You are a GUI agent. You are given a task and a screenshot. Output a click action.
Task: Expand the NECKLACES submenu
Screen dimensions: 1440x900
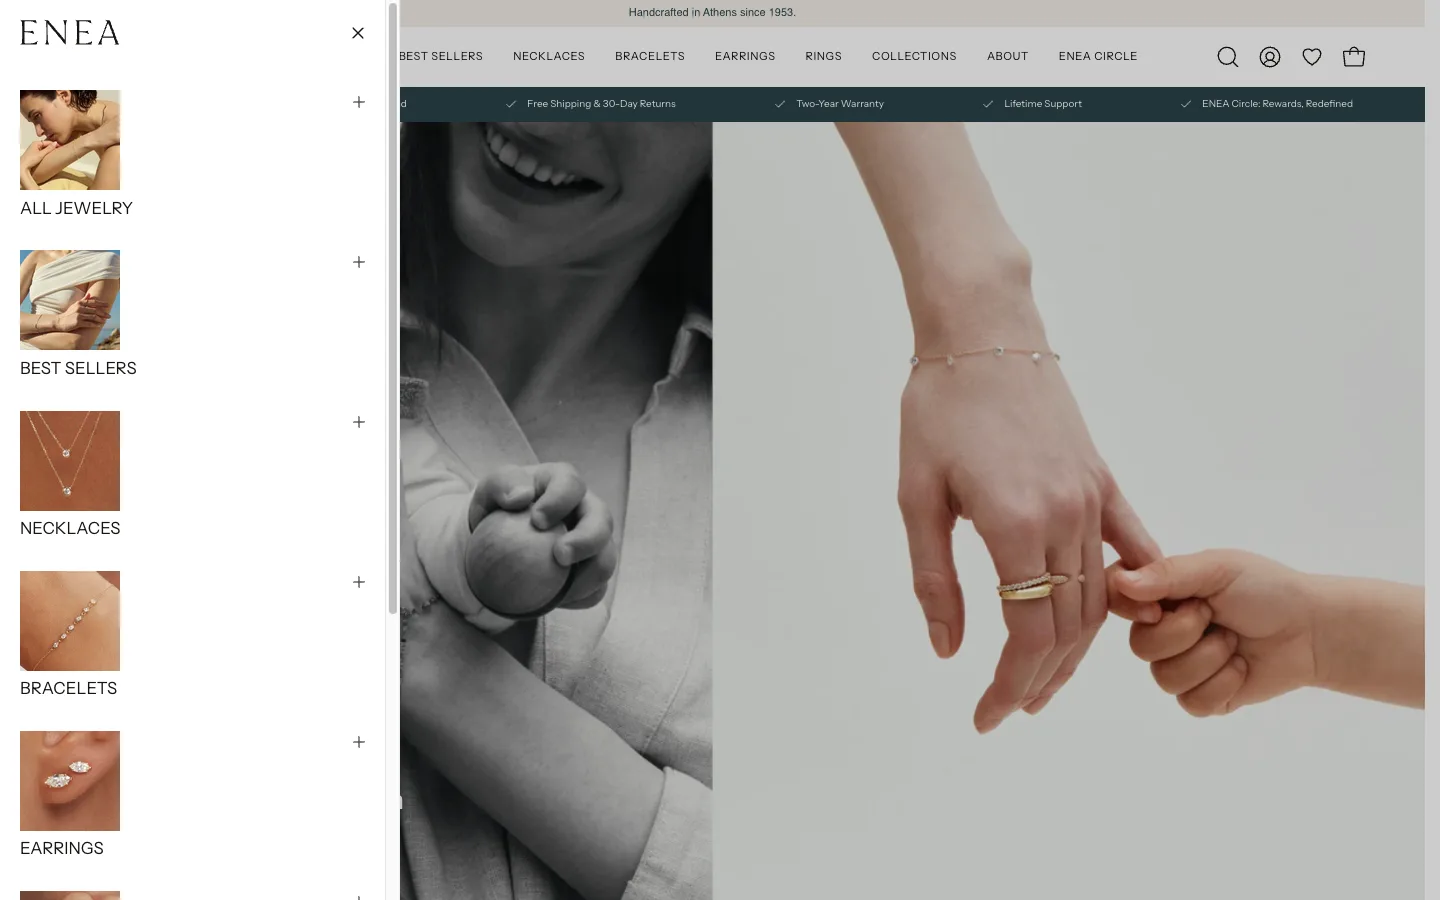(359, 422)
